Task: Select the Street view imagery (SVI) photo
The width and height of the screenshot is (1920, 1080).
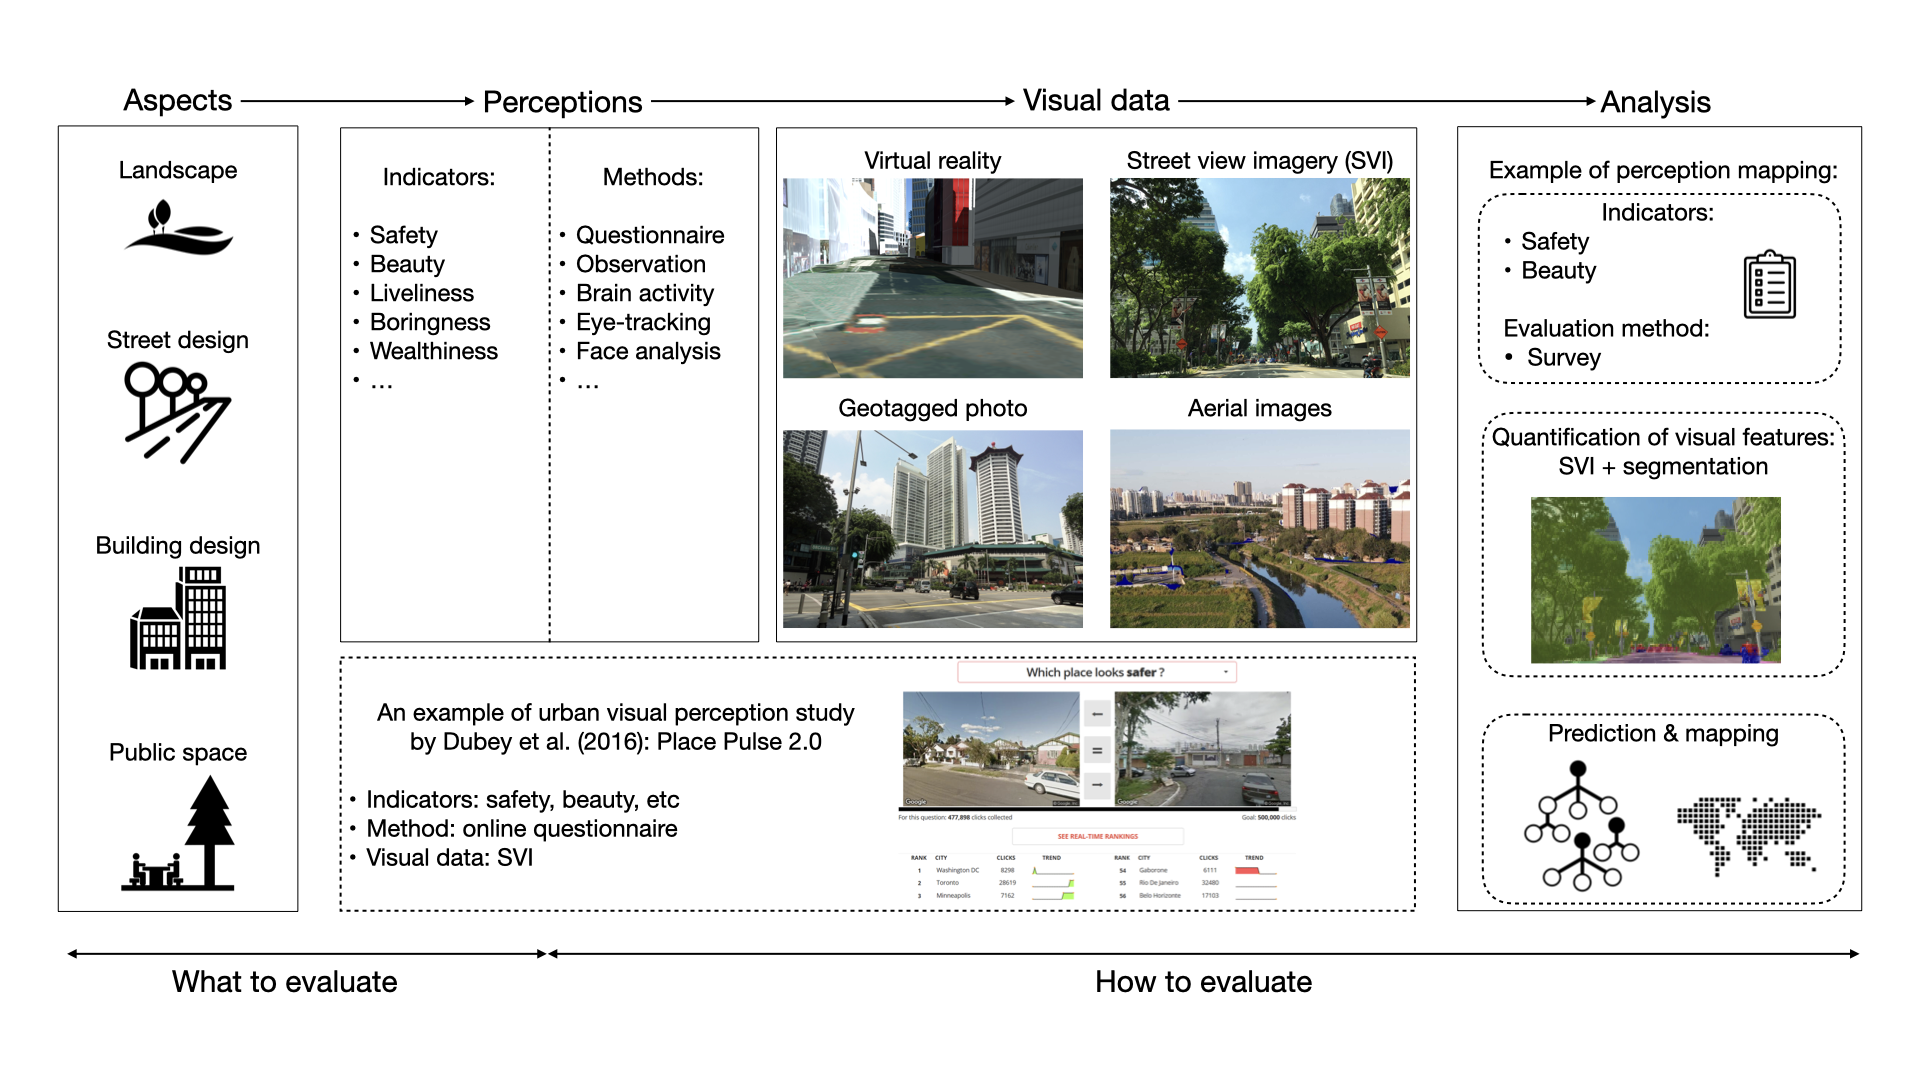Action: 1261,278
